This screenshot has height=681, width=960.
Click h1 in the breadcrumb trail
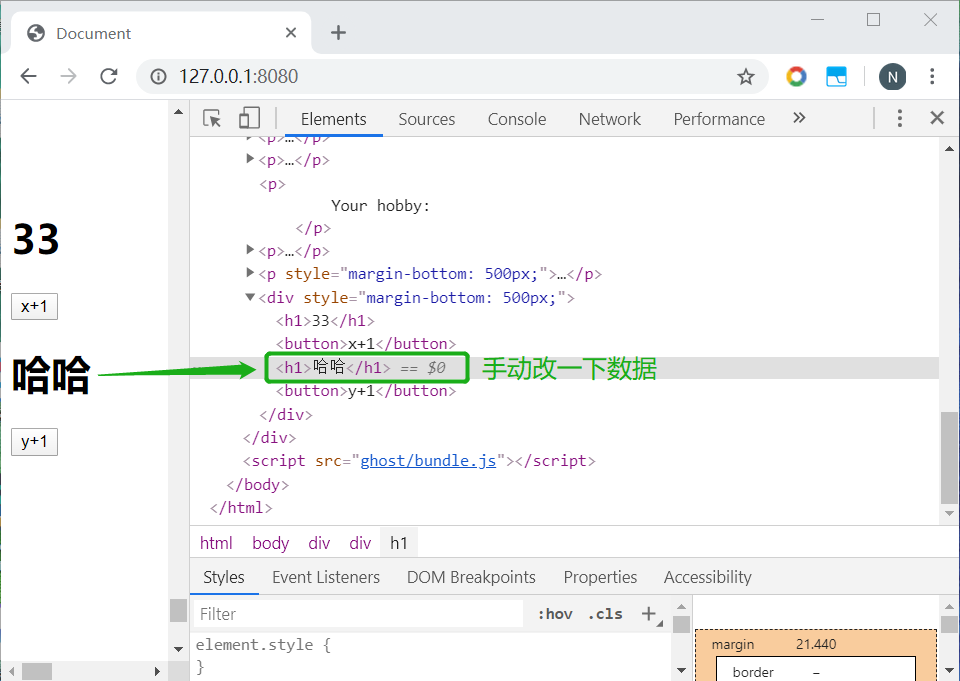click(x=399, y=543)
